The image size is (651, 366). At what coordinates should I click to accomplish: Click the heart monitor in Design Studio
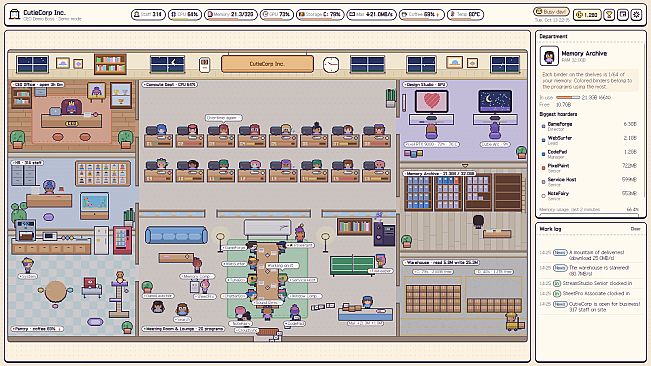pos(431,102)
